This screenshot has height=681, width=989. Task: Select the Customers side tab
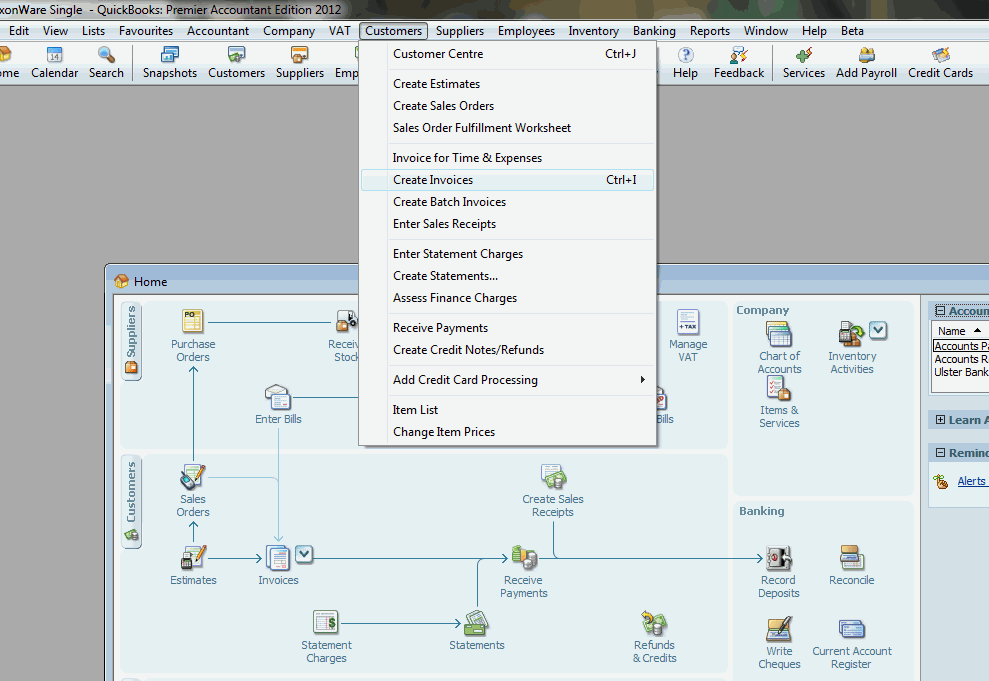coord(132,501)
